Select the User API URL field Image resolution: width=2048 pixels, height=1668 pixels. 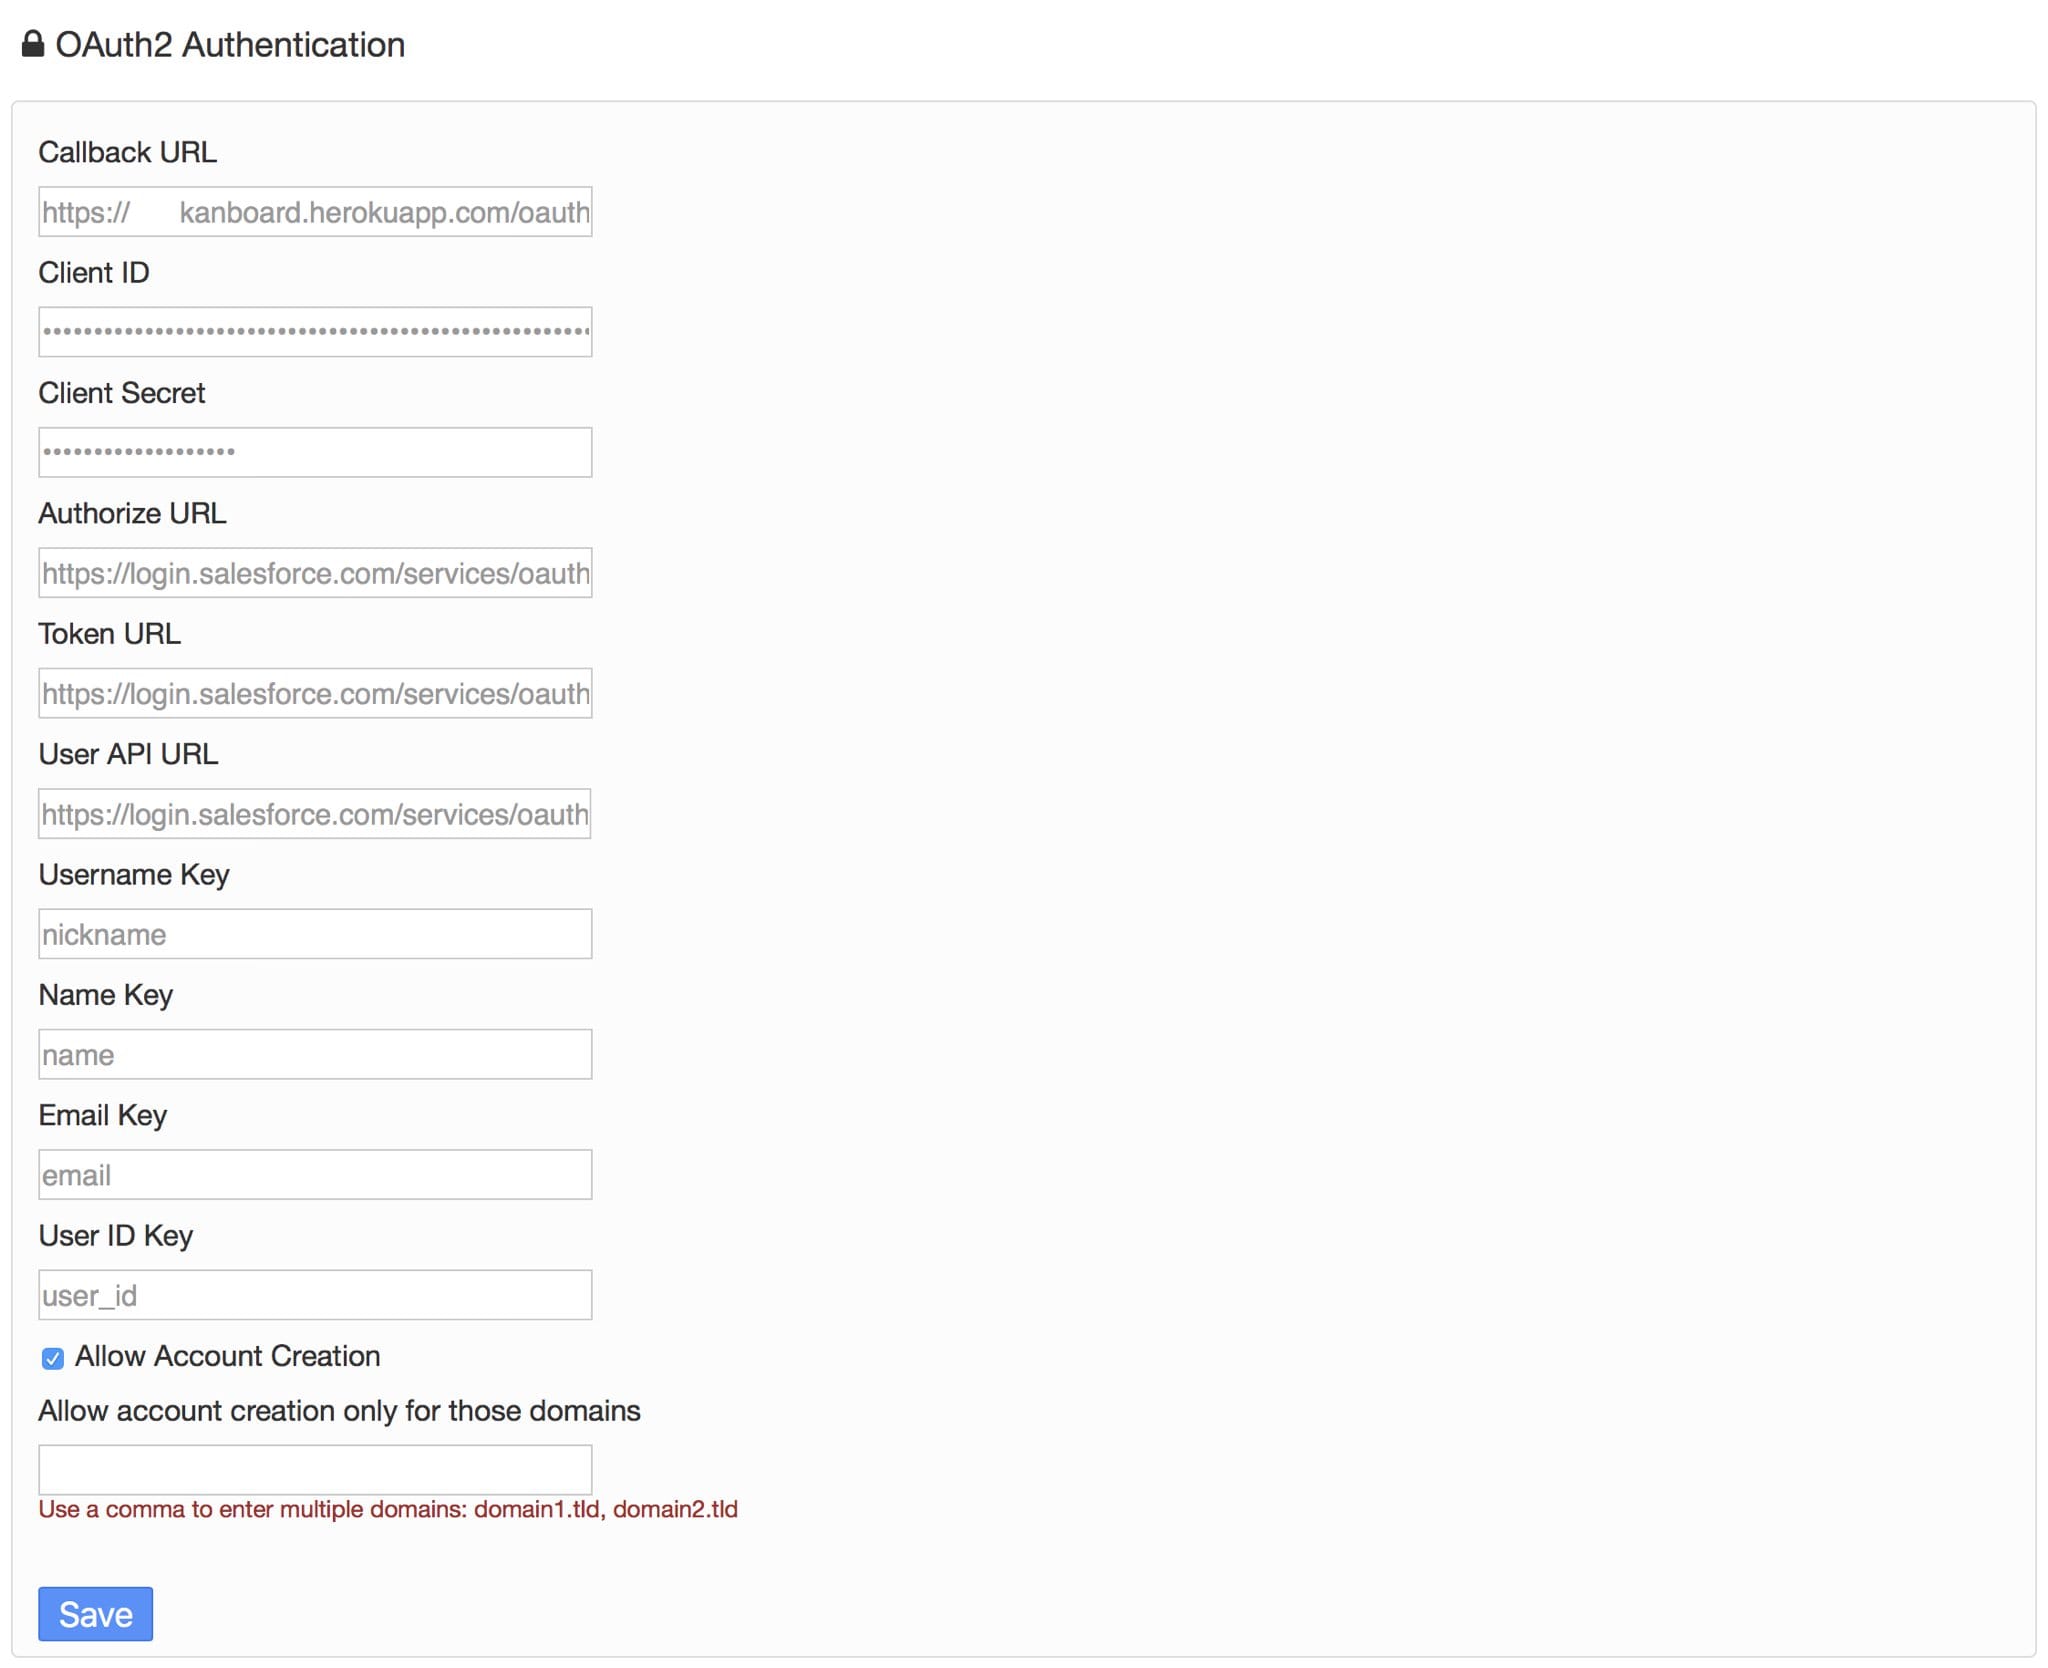point(315,814)
